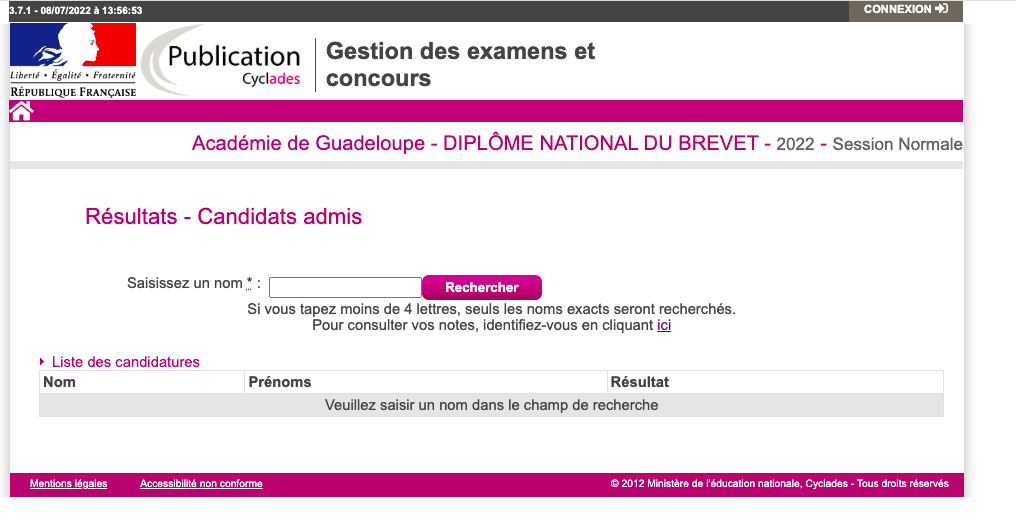Open the "ici" link to view notes
1016x526 pixels.
tap(664, 325)
